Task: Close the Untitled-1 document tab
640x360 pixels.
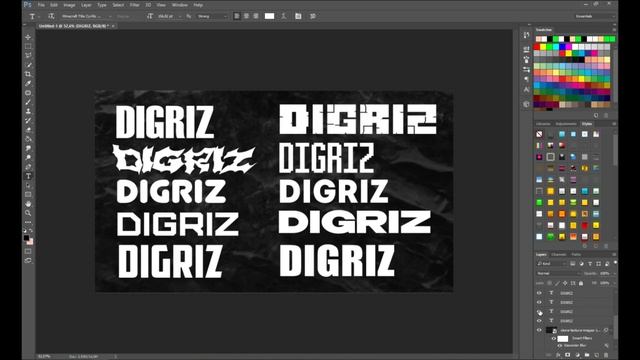Action: click(113, 26)
